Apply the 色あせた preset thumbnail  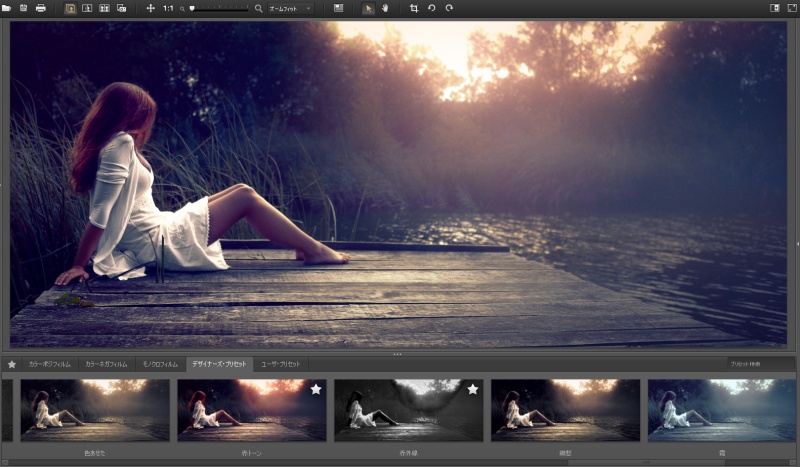point(95,410)
